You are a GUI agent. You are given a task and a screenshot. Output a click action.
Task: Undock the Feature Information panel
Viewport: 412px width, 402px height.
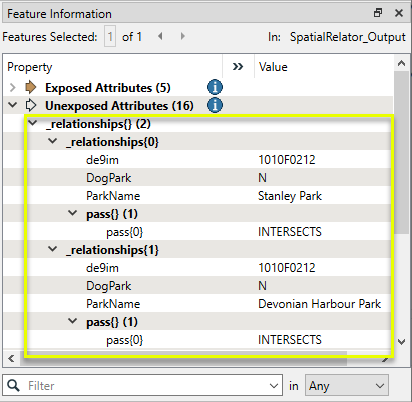point(378,13)
